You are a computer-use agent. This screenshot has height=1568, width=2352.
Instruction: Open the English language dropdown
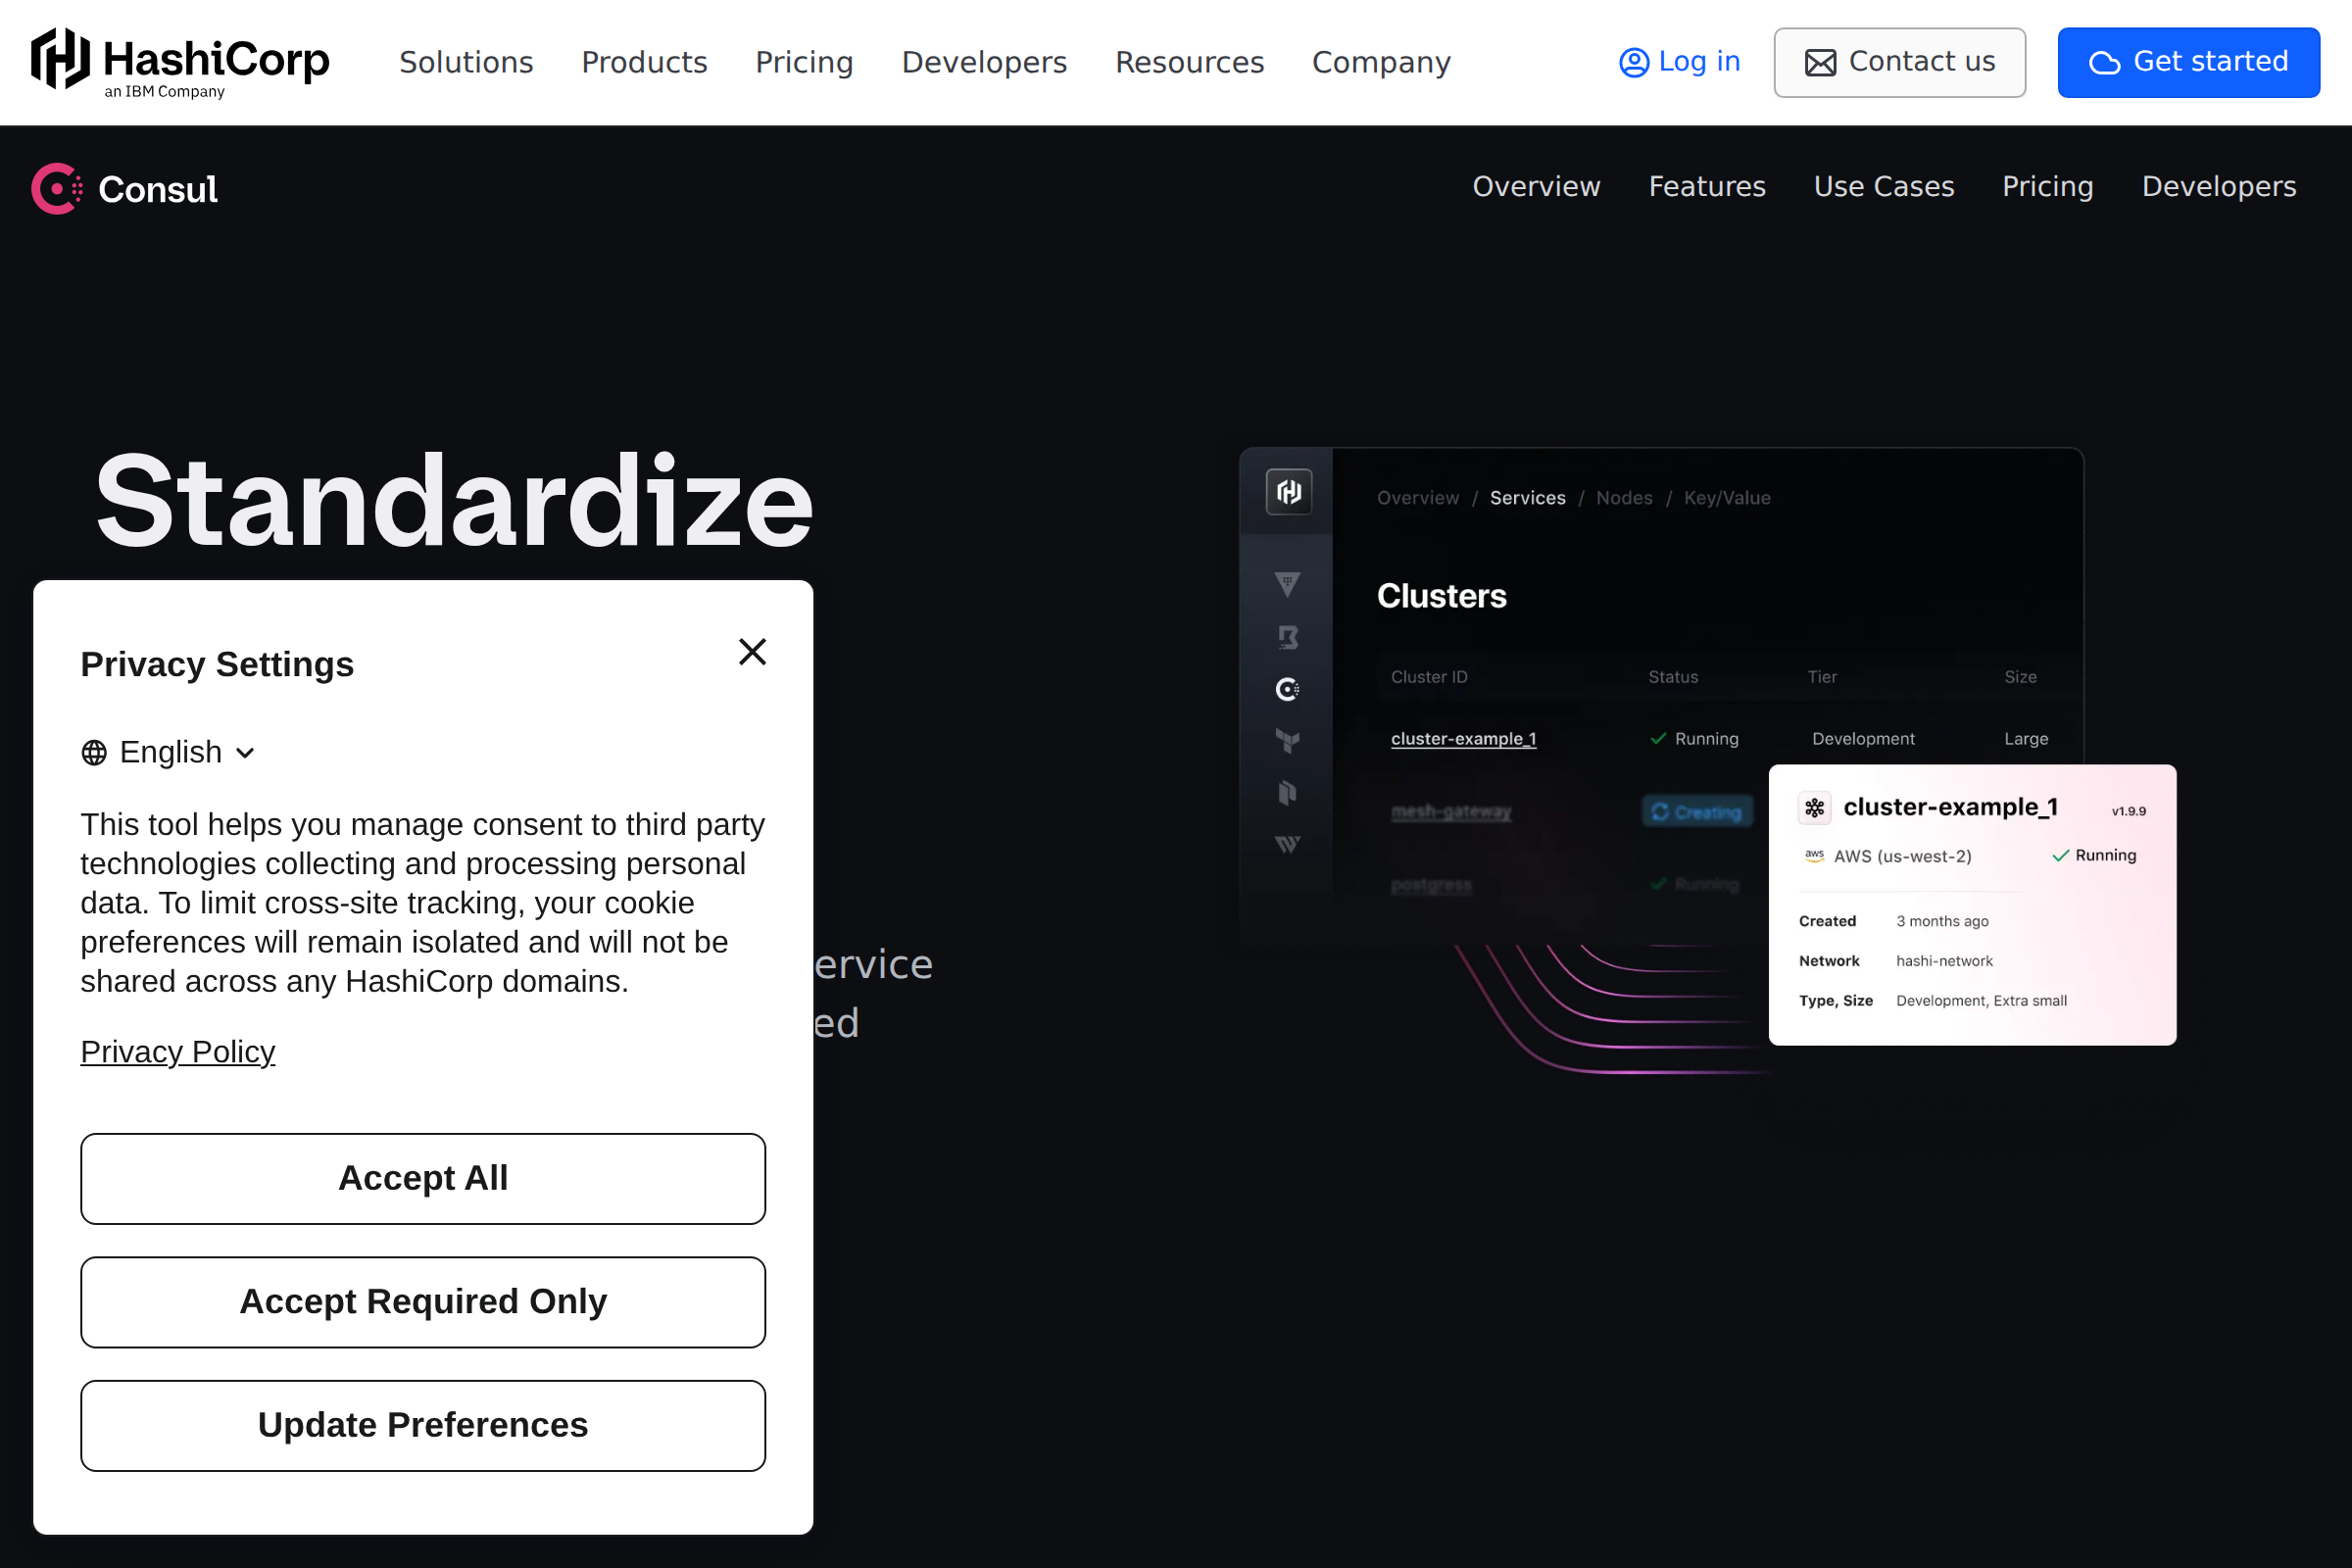click(168, 752)
